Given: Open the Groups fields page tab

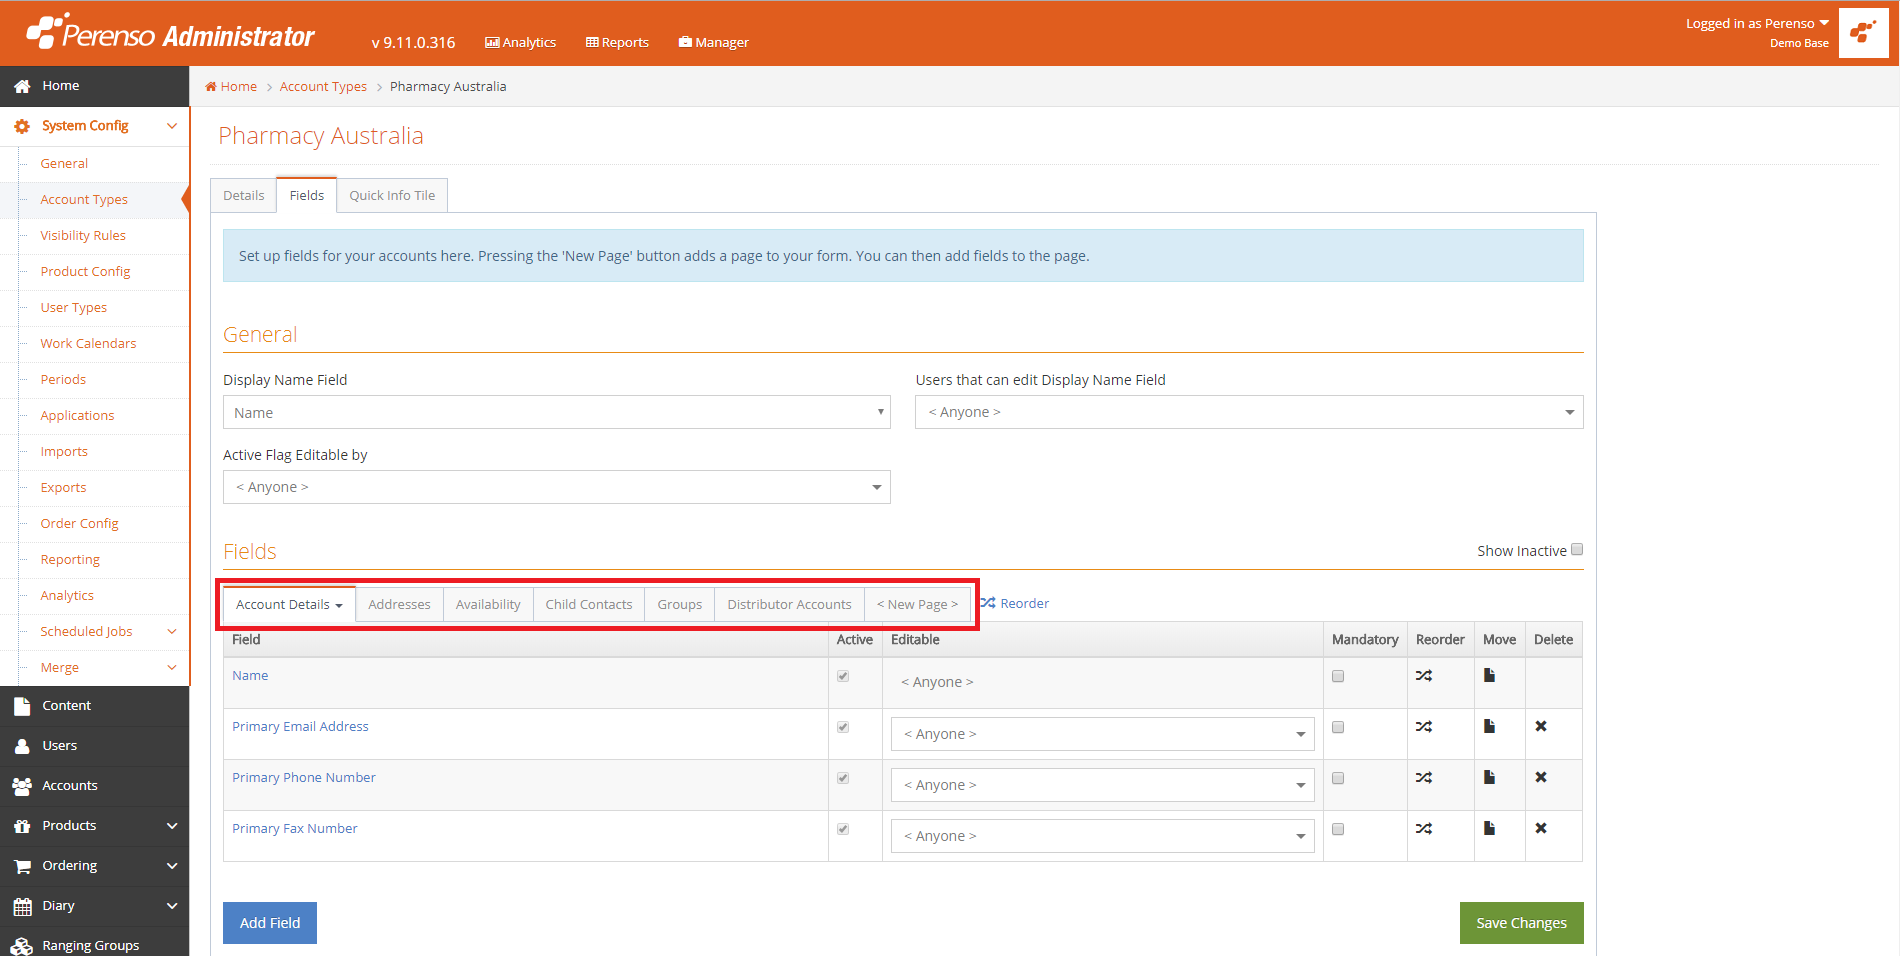Looking at the screenshot, I should [x=680, y=604].
